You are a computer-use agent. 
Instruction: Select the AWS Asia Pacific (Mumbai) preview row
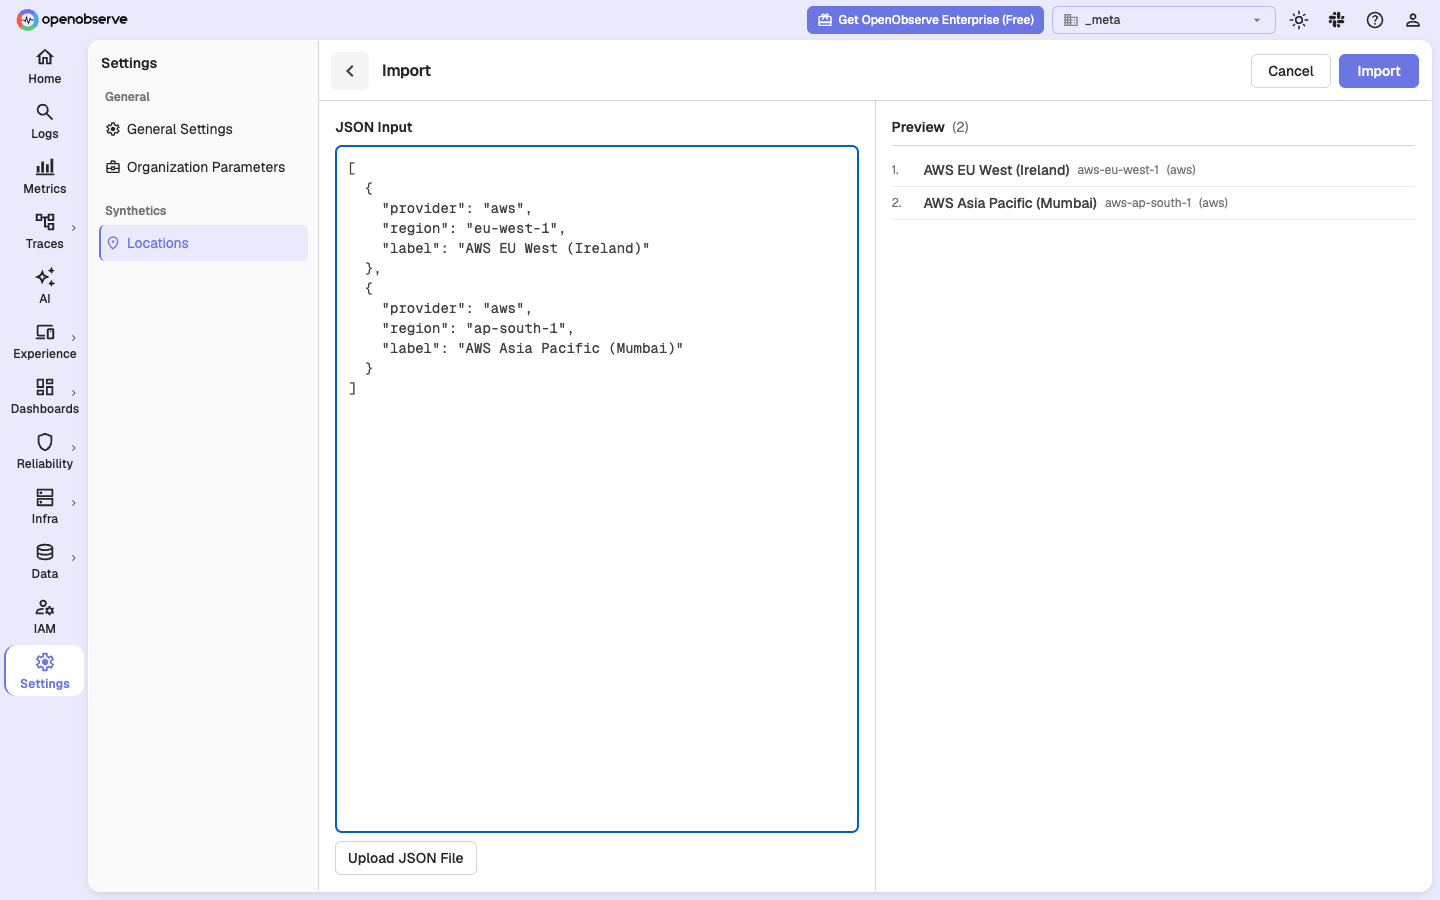pyautogui.click(x=1153, y=203)
